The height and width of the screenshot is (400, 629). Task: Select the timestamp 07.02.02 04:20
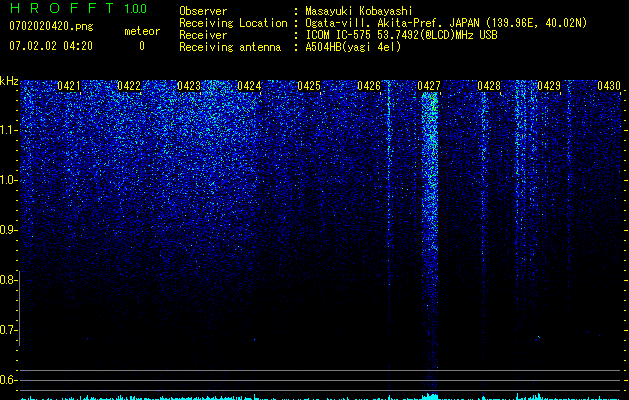click(51, 46)
